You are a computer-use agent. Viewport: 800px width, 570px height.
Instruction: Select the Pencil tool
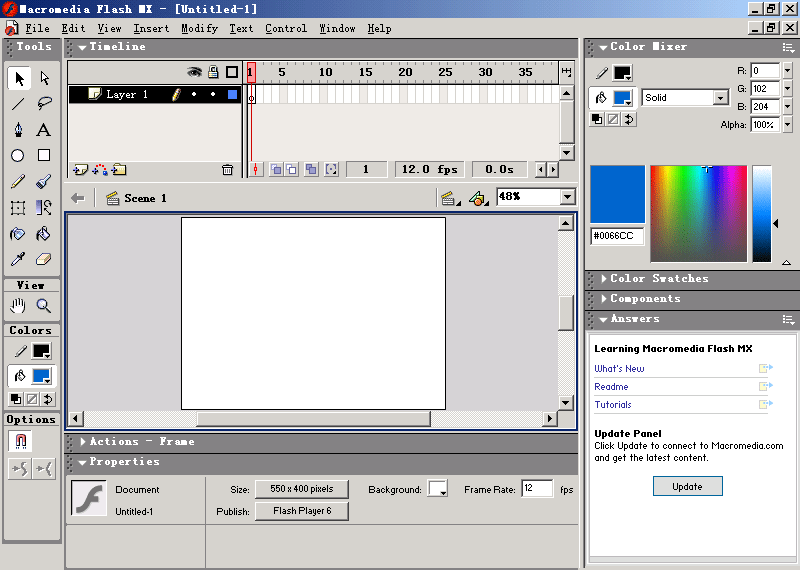18,182
